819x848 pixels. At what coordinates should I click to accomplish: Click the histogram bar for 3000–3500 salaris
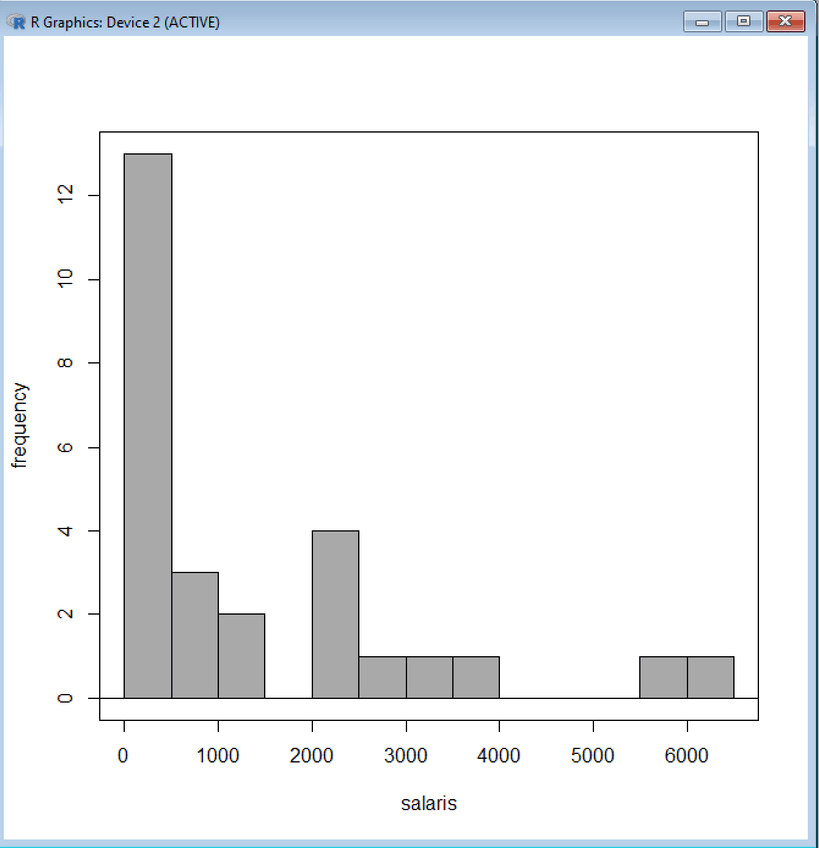point(430,677)
